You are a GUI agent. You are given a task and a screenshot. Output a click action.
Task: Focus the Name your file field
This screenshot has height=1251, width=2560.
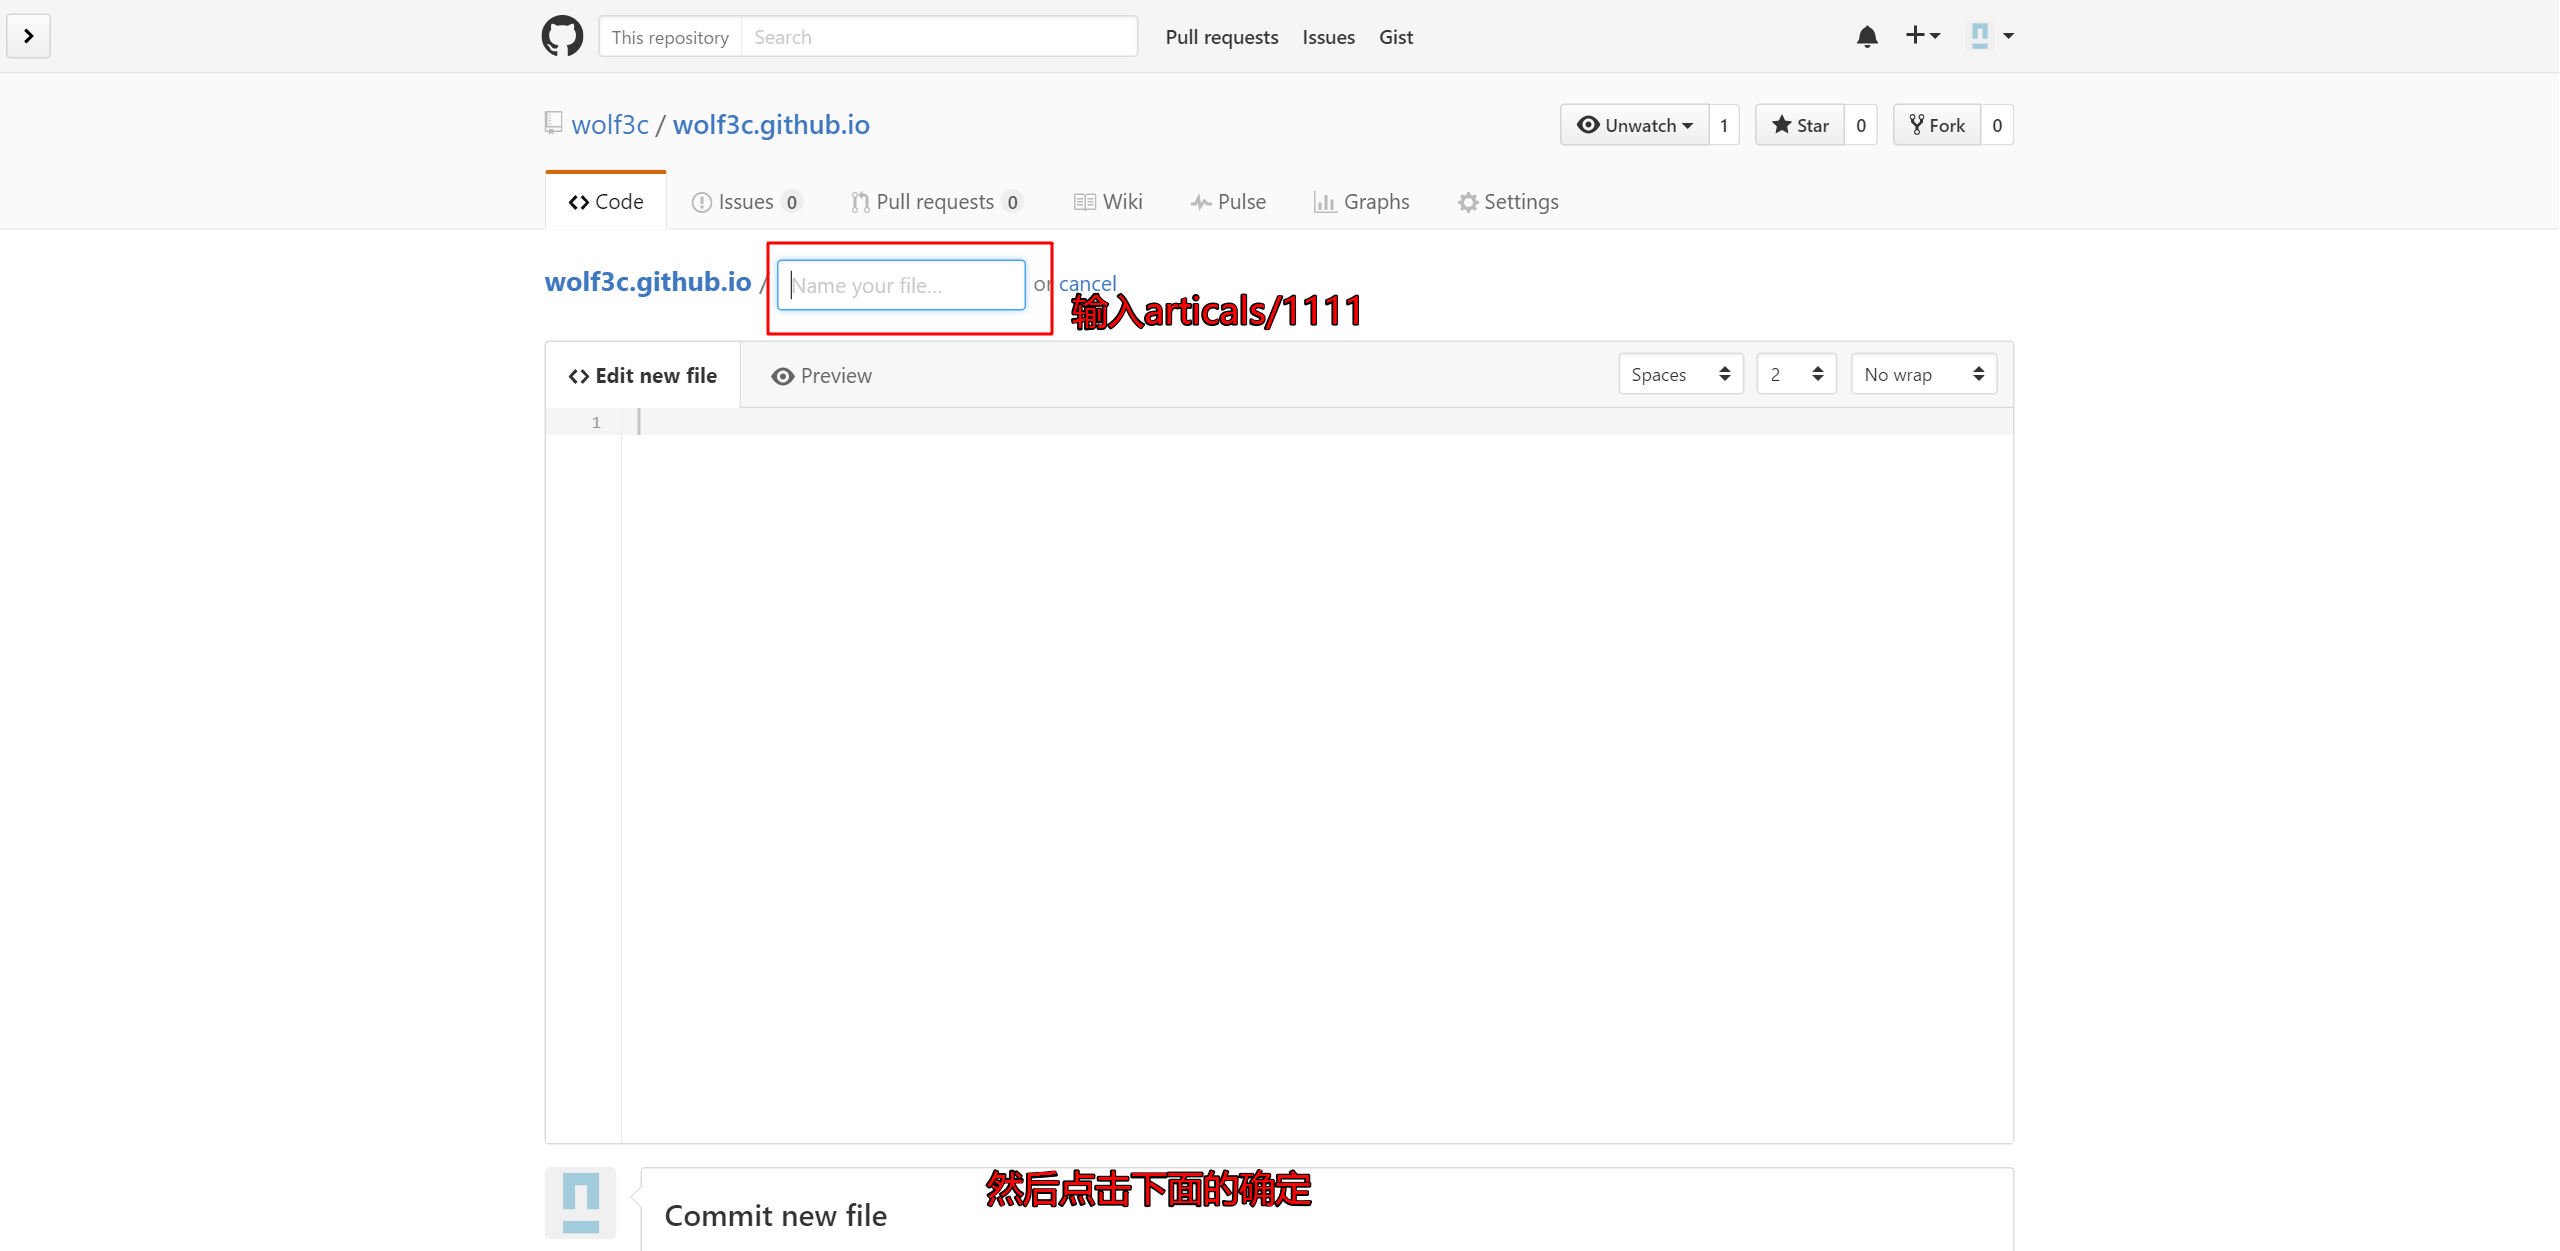pos(901,285)
